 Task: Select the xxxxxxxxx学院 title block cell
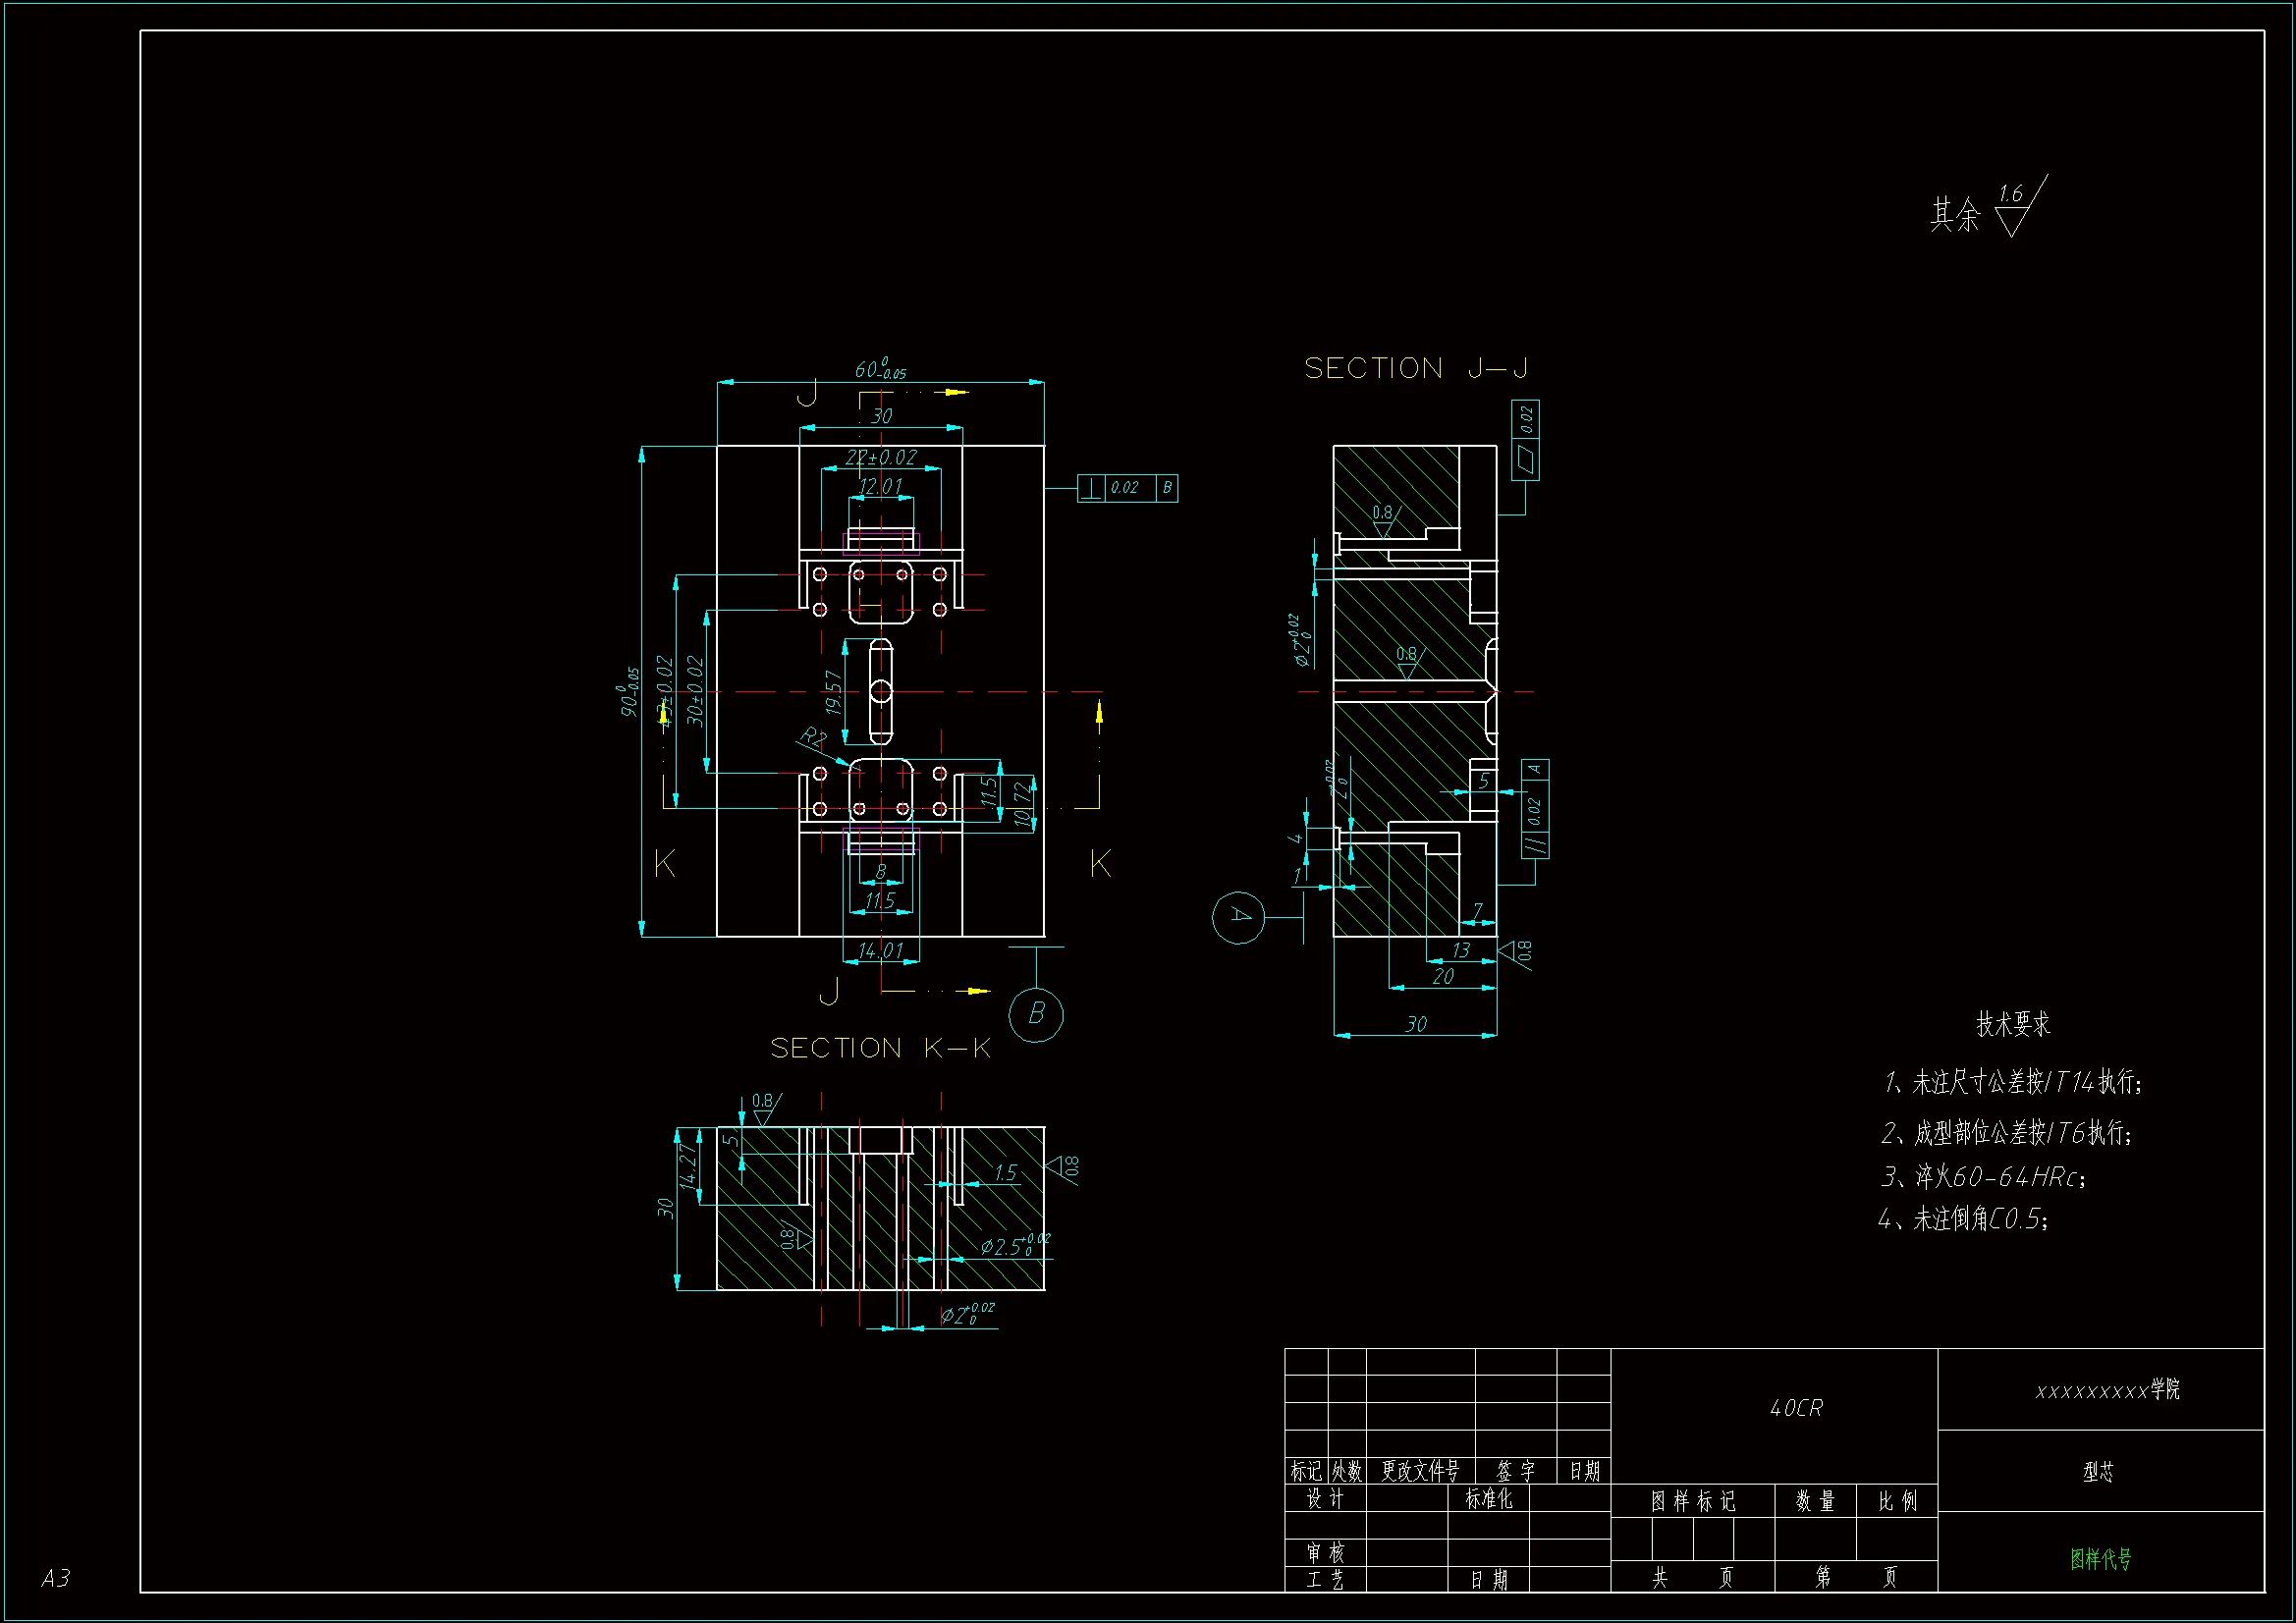2106,1390
